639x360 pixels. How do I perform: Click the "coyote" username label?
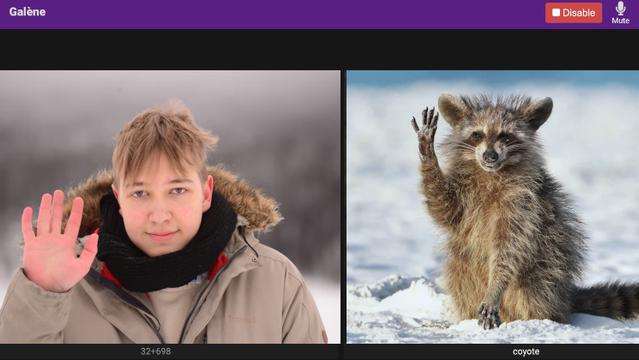click(526, 351)
